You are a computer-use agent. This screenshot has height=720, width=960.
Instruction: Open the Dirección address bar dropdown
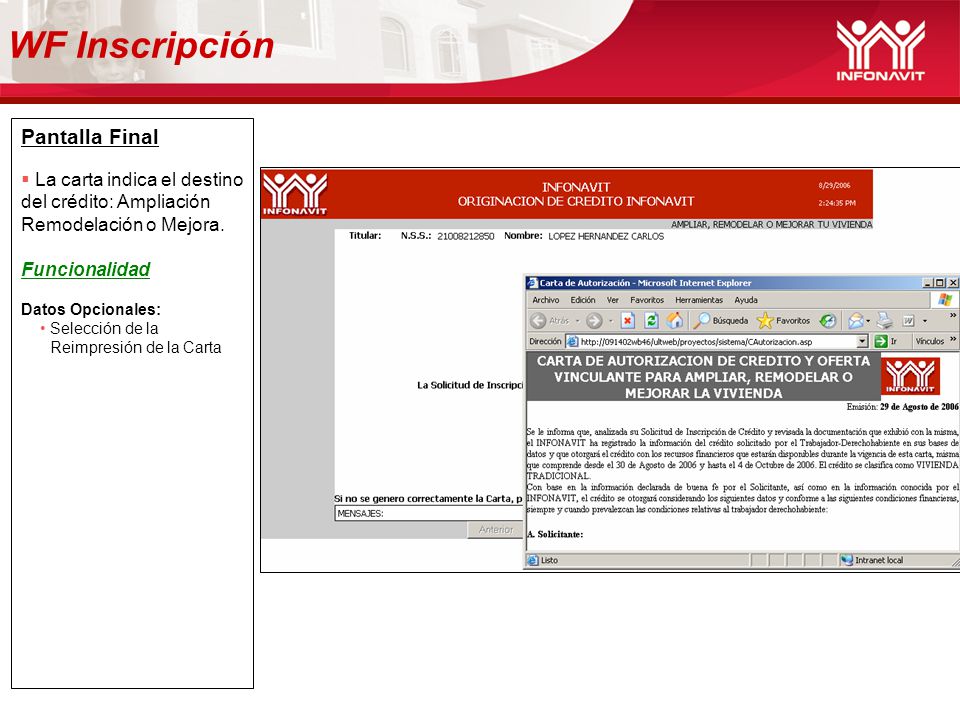[x=862, y=342]
